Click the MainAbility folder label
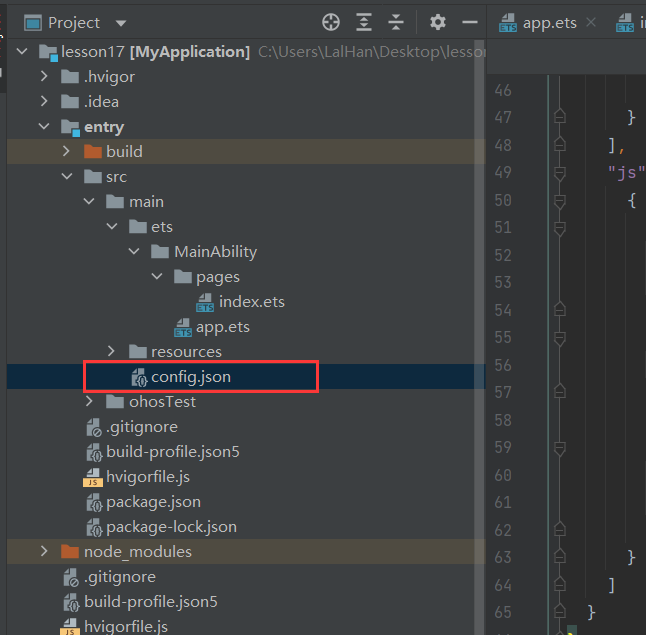The image size is (646, 635). click(x=215, y=252)
